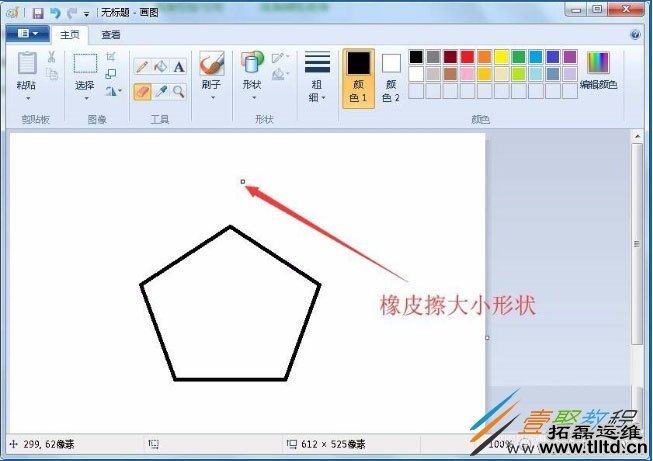Expand the Shapes dropdown arrow
The height and width of the screenshot is (461, 653).
click(254, 98)
